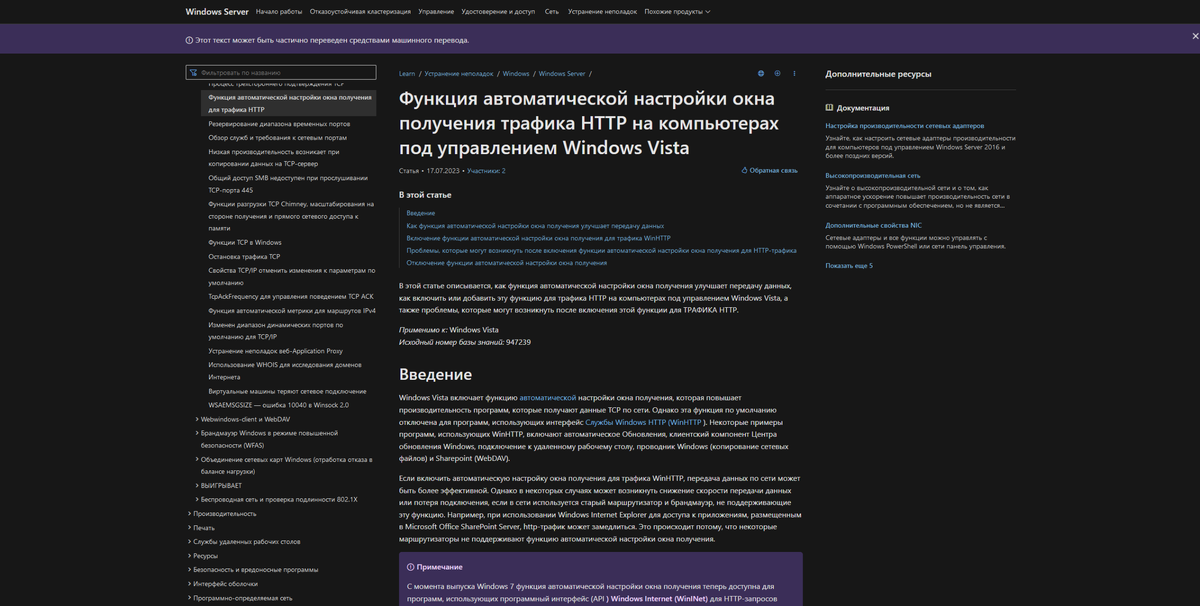Expand Брандмауэр Windows в режиме повышенной node
Image resolution: width=1200 pixels, height=606 pixels.
click(197, 433)
